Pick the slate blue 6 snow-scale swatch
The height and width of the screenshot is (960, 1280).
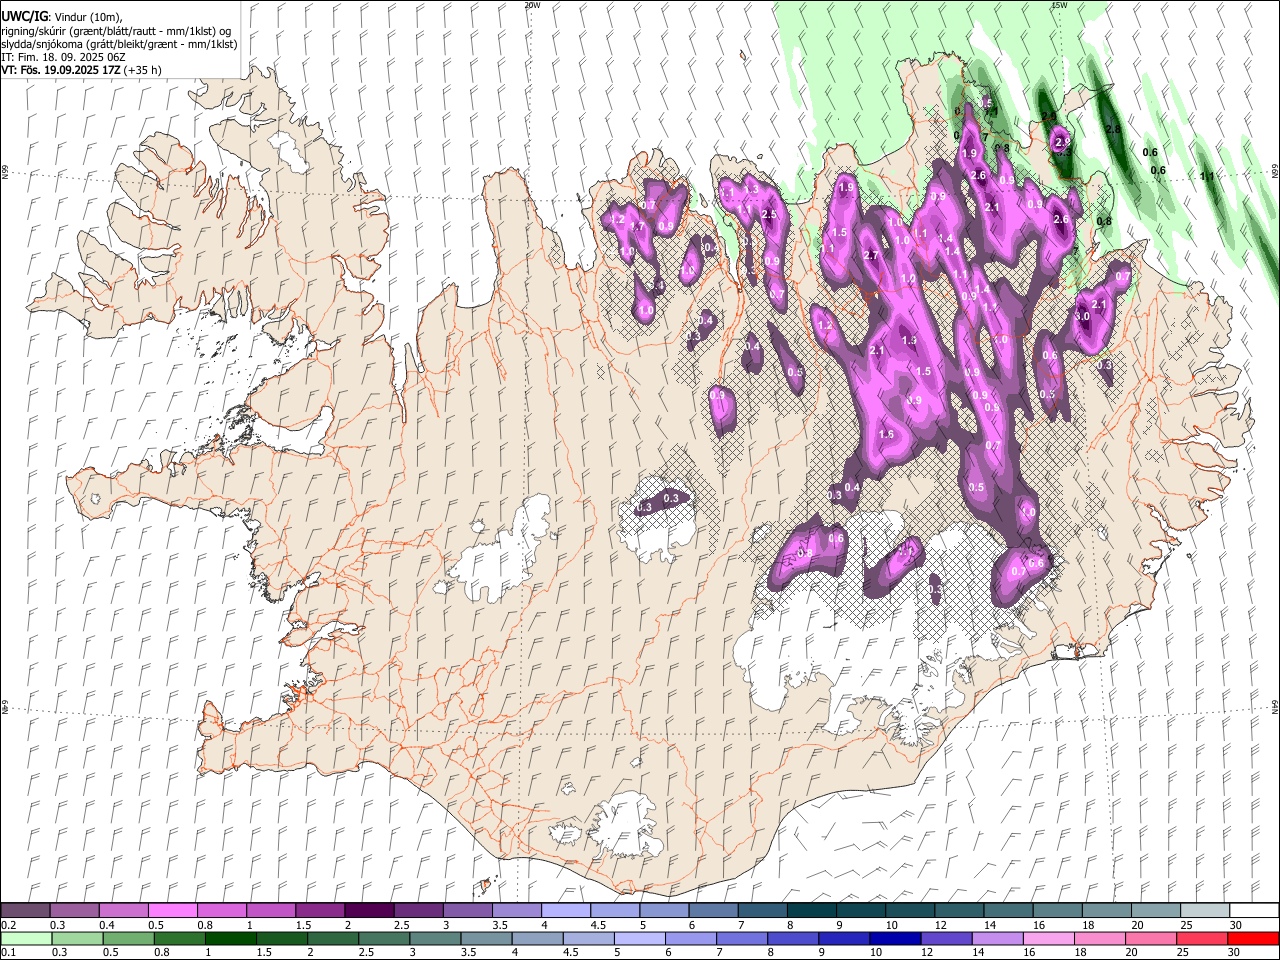713,911
